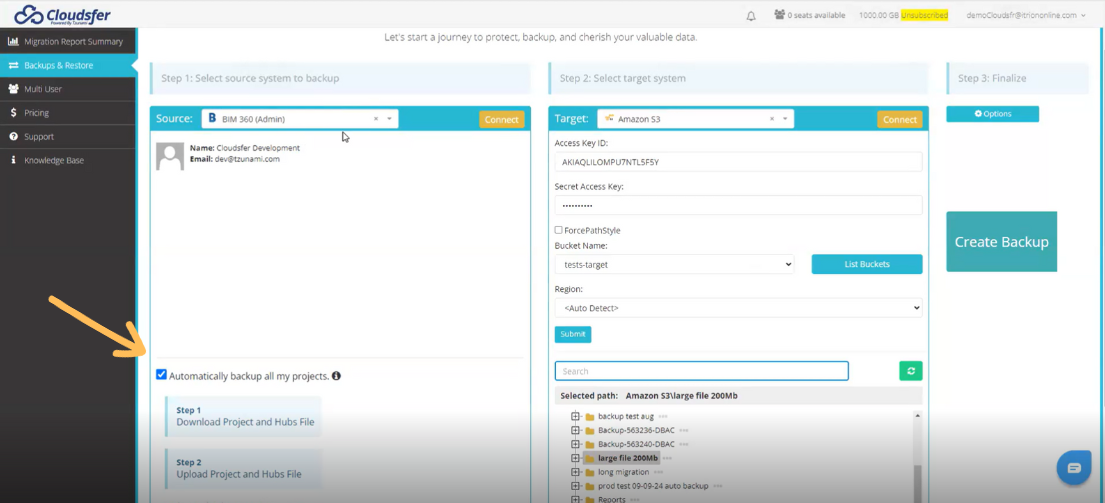Select the Backup-563236-DBAC folder
Viewport: 1105px width, 503px height.
point(636,430)
